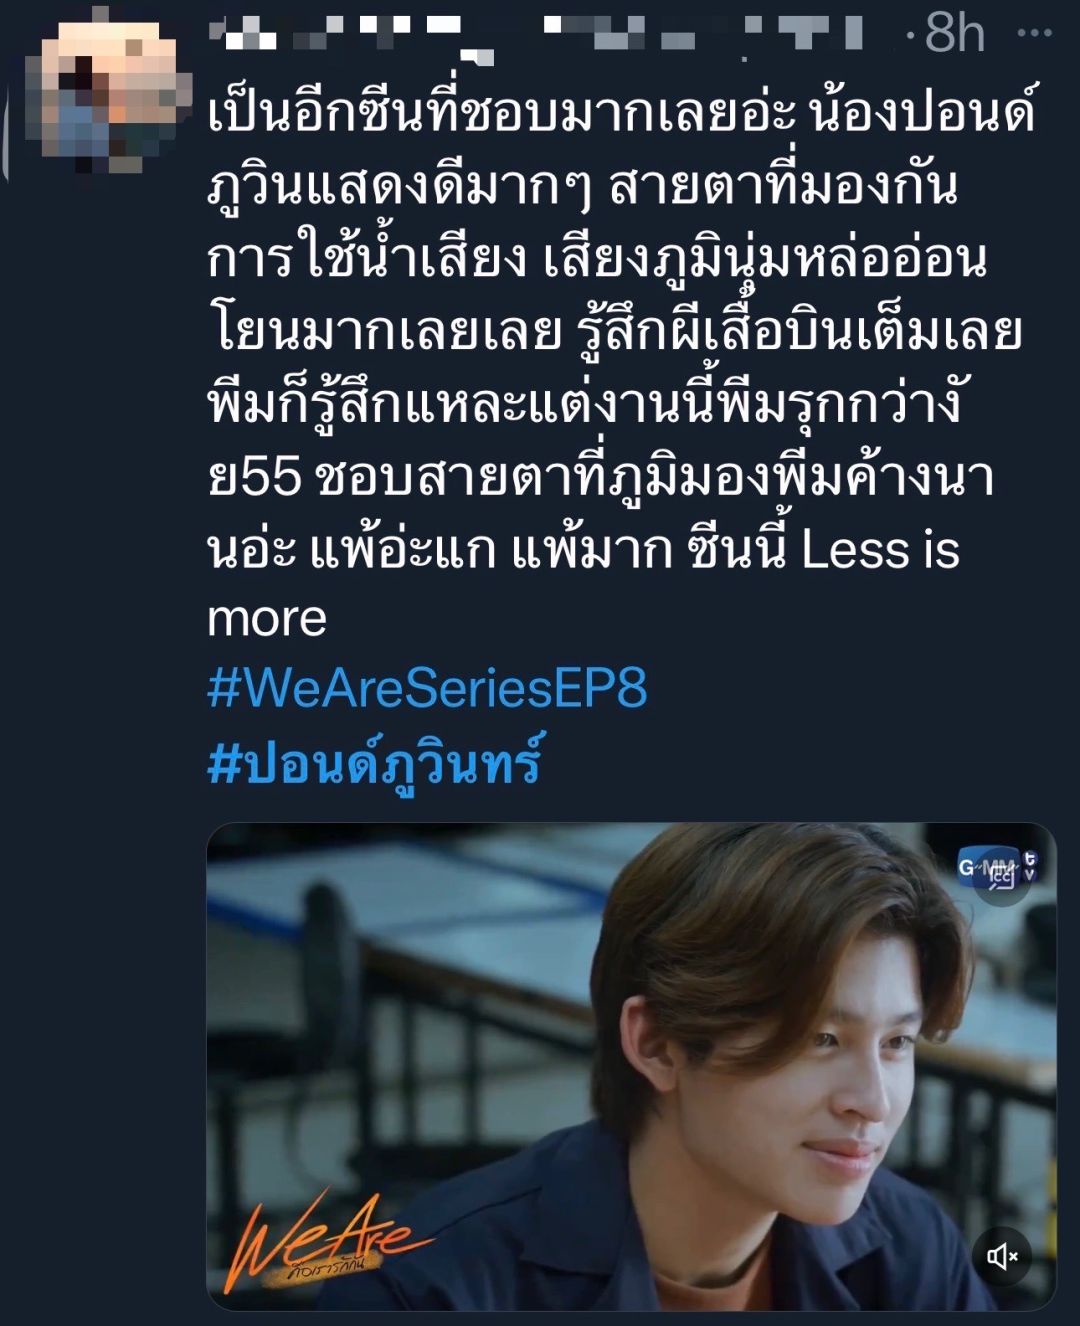
Task: Click the word 'more' ending the tweet
Action: coord(267,619)
